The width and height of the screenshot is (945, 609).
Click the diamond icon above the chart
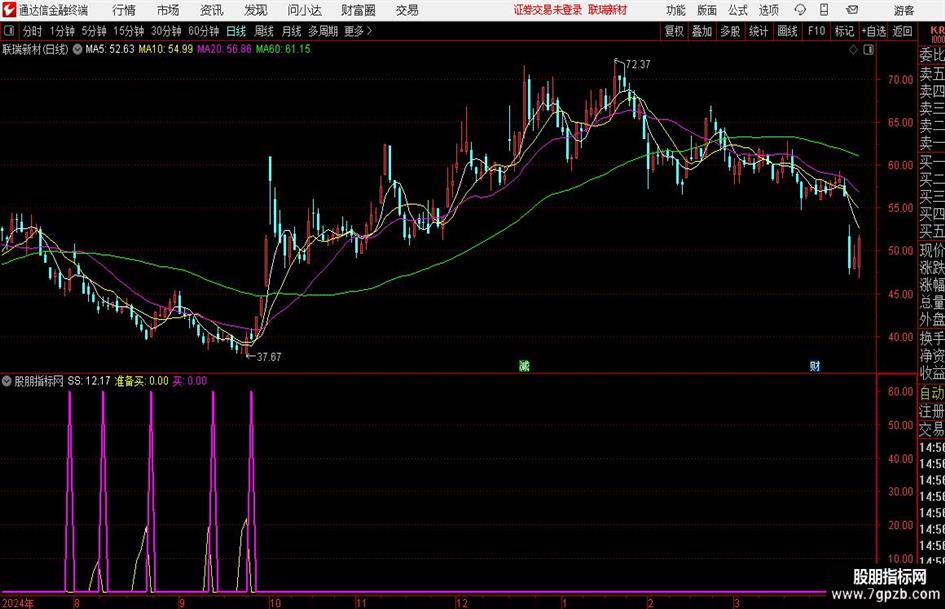[x=853, y=49]
